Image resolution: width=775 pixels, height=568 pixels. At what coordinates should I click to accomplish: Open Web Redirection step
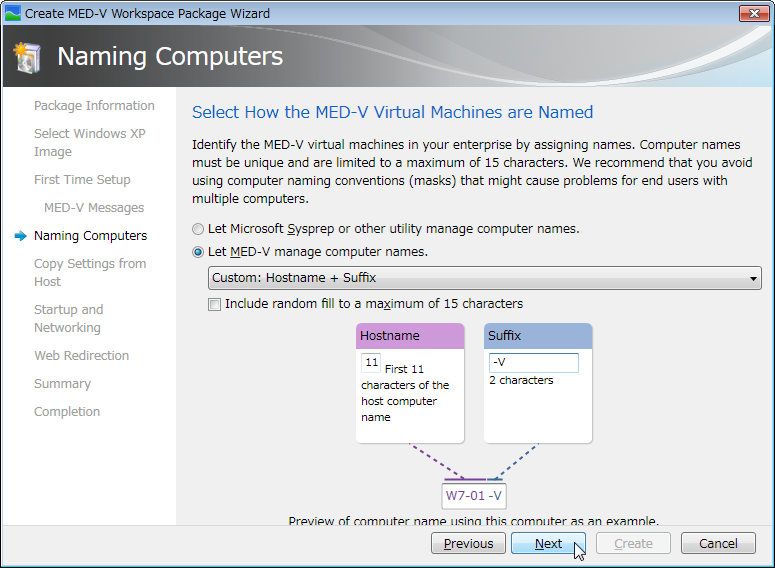(x=82, y=355)
